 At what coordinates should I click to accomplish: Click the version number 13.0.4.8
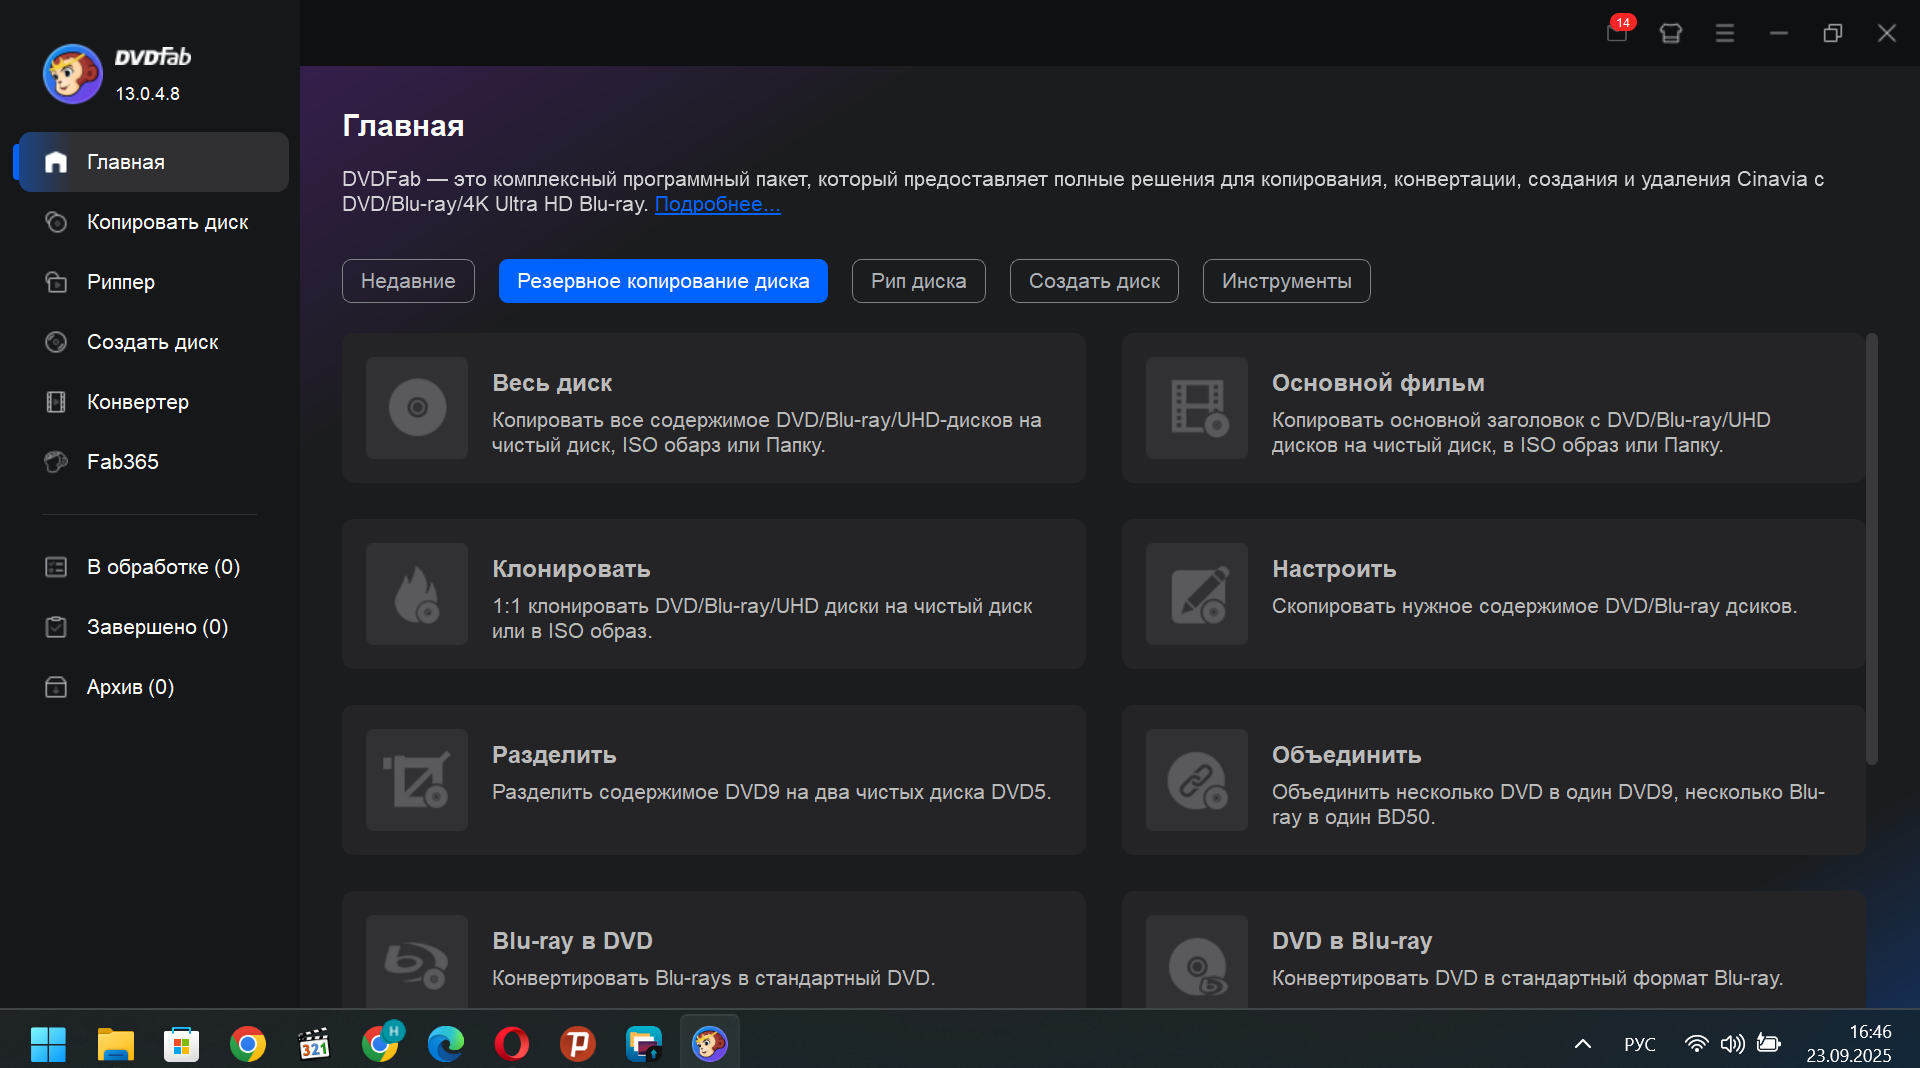point(147,94)
